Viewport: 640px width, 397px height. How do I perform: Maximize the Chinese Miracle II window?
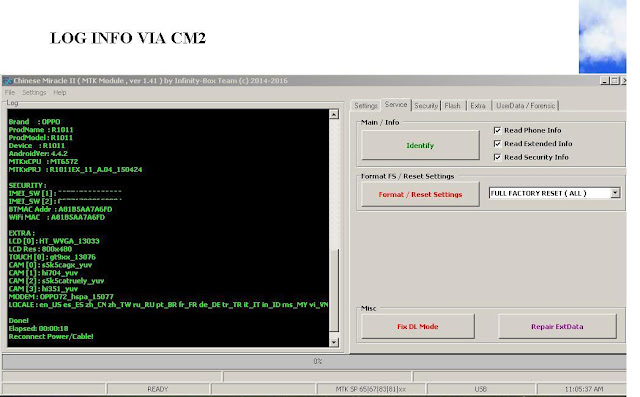(x=614, y=81)
